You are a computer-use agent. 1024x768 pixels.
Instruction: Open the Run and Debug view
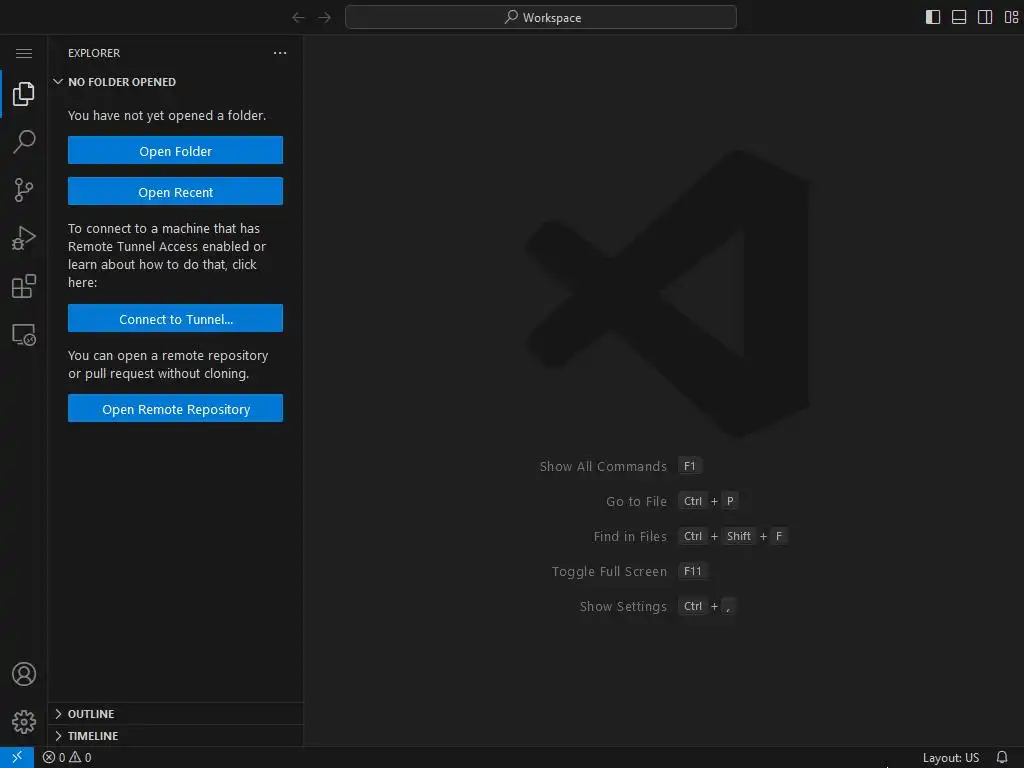(x=24, y=238)
